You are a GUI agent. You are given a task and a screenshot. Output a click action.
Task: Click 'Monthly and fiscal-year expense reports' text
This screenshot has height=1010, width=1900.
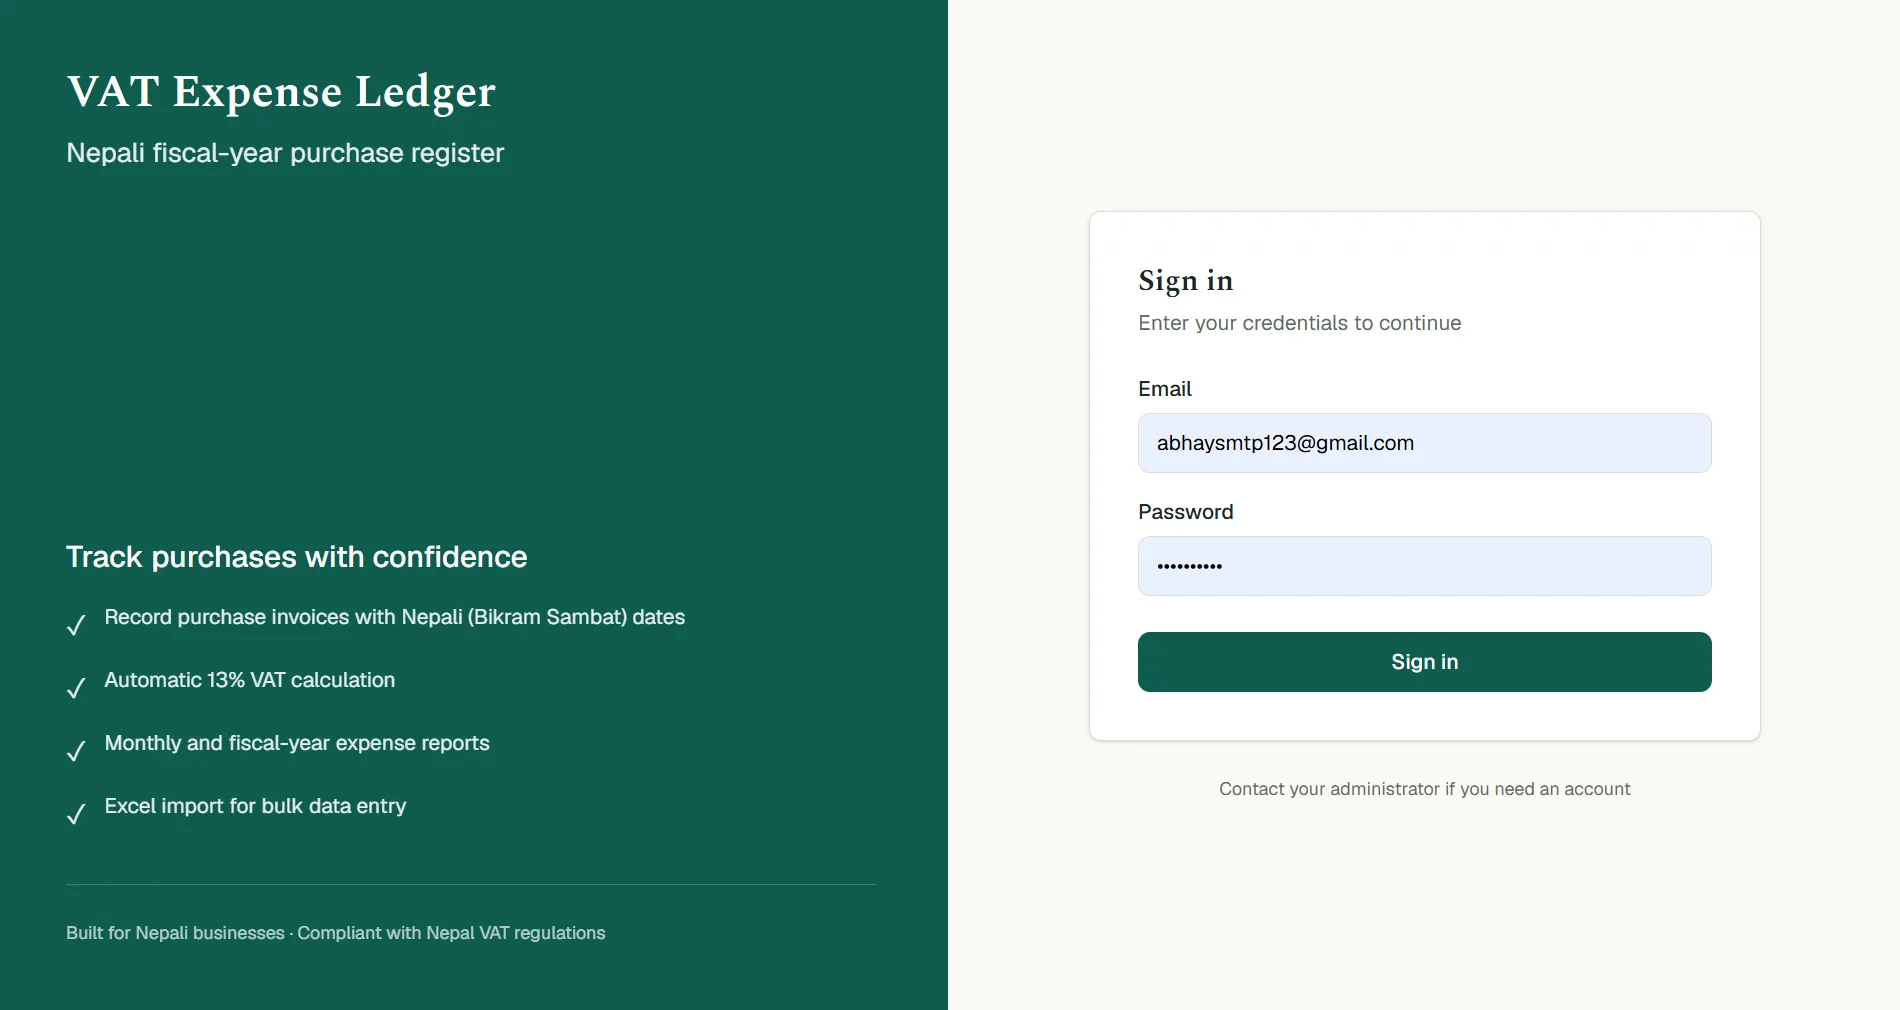(x=297, y=743)
